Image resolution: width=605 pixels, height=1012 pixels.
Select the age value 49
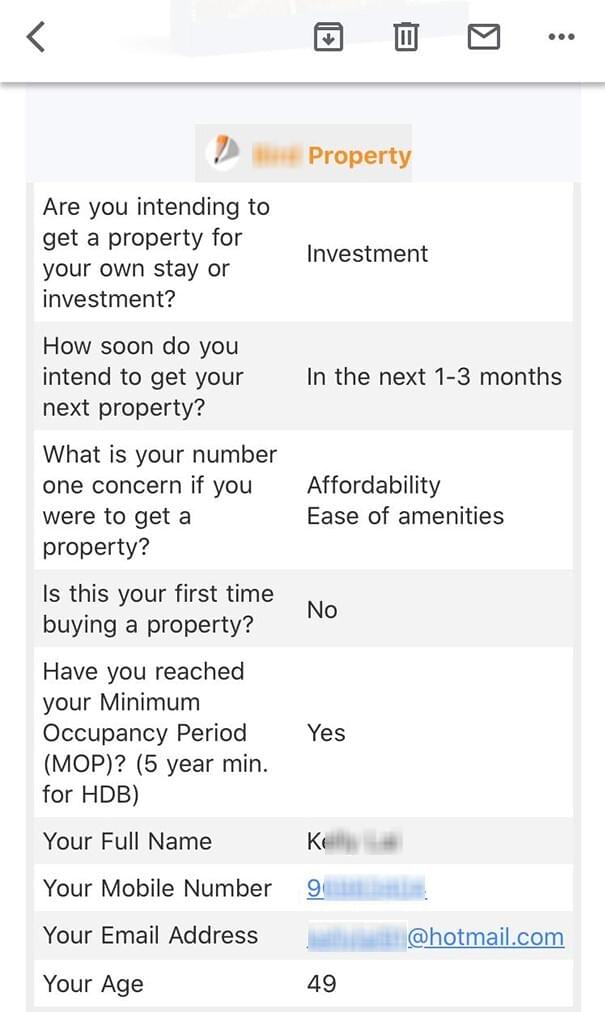(321, 983)
